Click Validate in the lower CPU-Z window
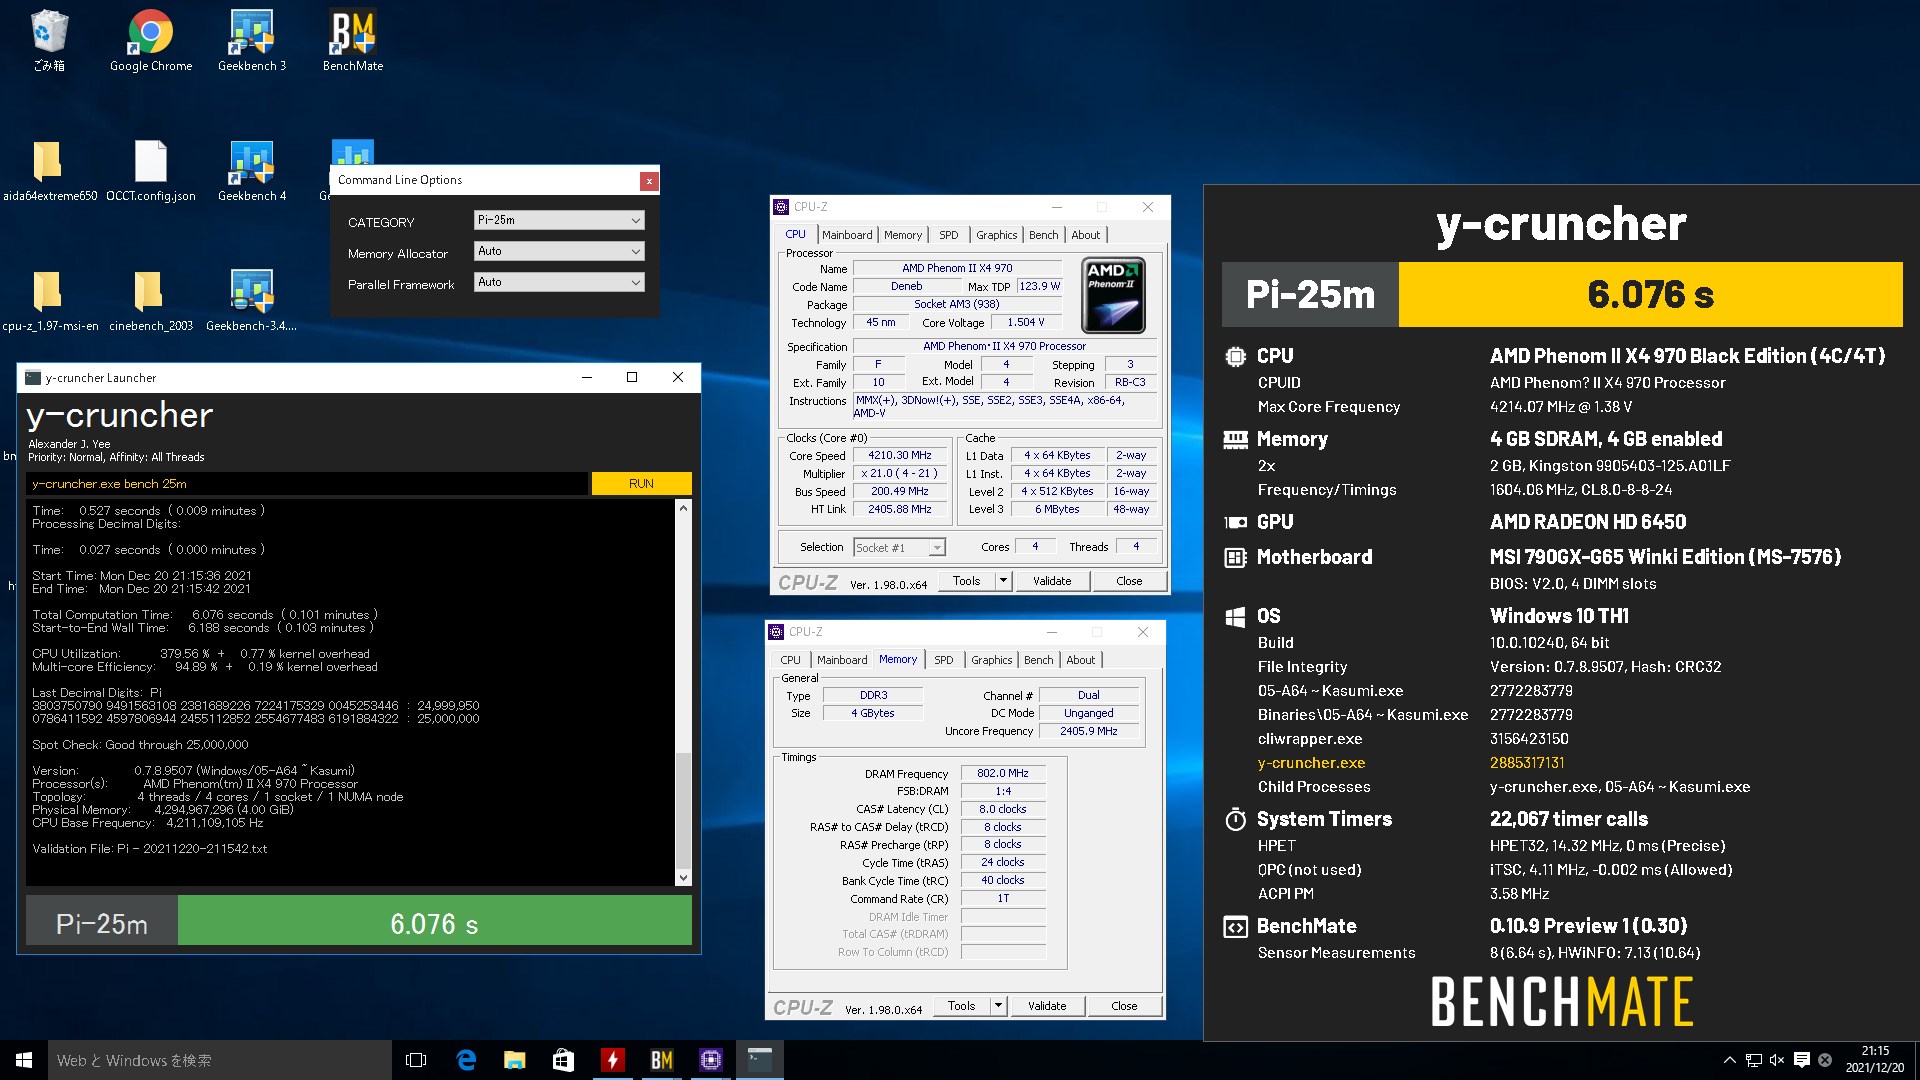Viewport: 1920px width, 1080px height. (1047, 1006)
